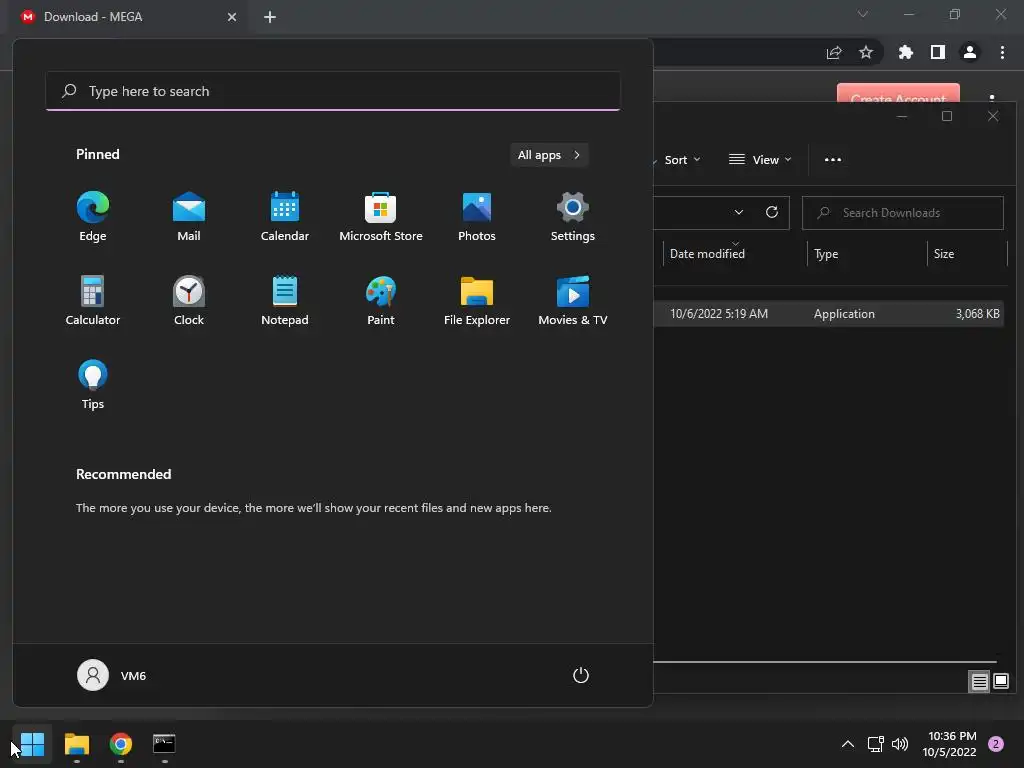
Task: Switch to large thumbnails view
Action: tap(1001, 682)
